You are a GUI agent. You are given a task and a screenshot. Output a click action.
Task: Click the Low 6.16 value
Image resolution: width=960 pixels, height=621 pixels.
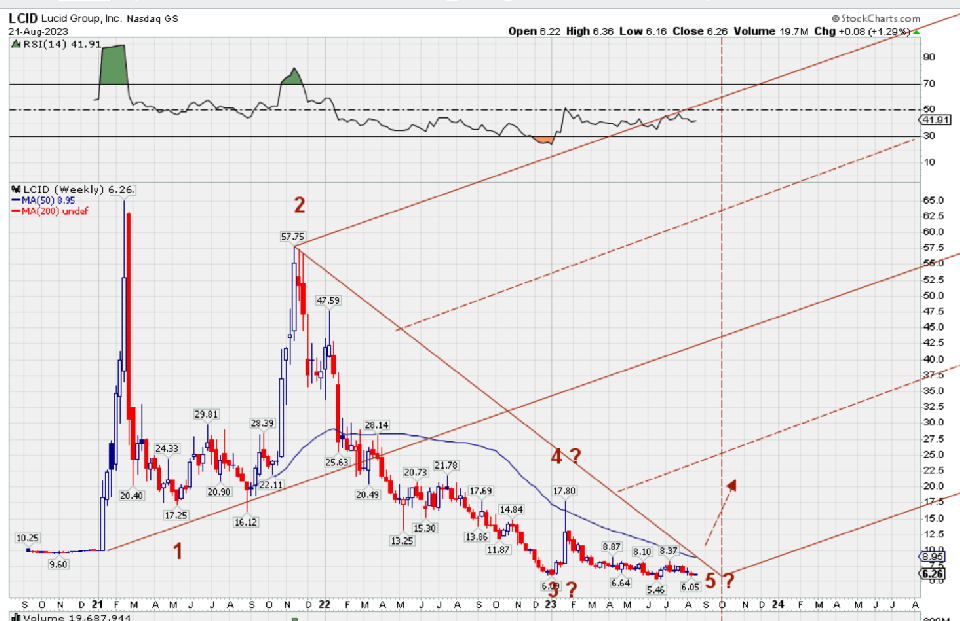pos(643,31)
